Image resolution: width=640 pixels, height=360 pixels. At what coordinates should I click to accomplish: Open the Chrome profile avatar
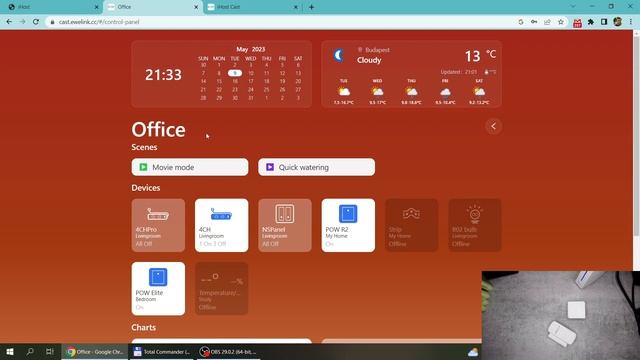tap(618, 22)
